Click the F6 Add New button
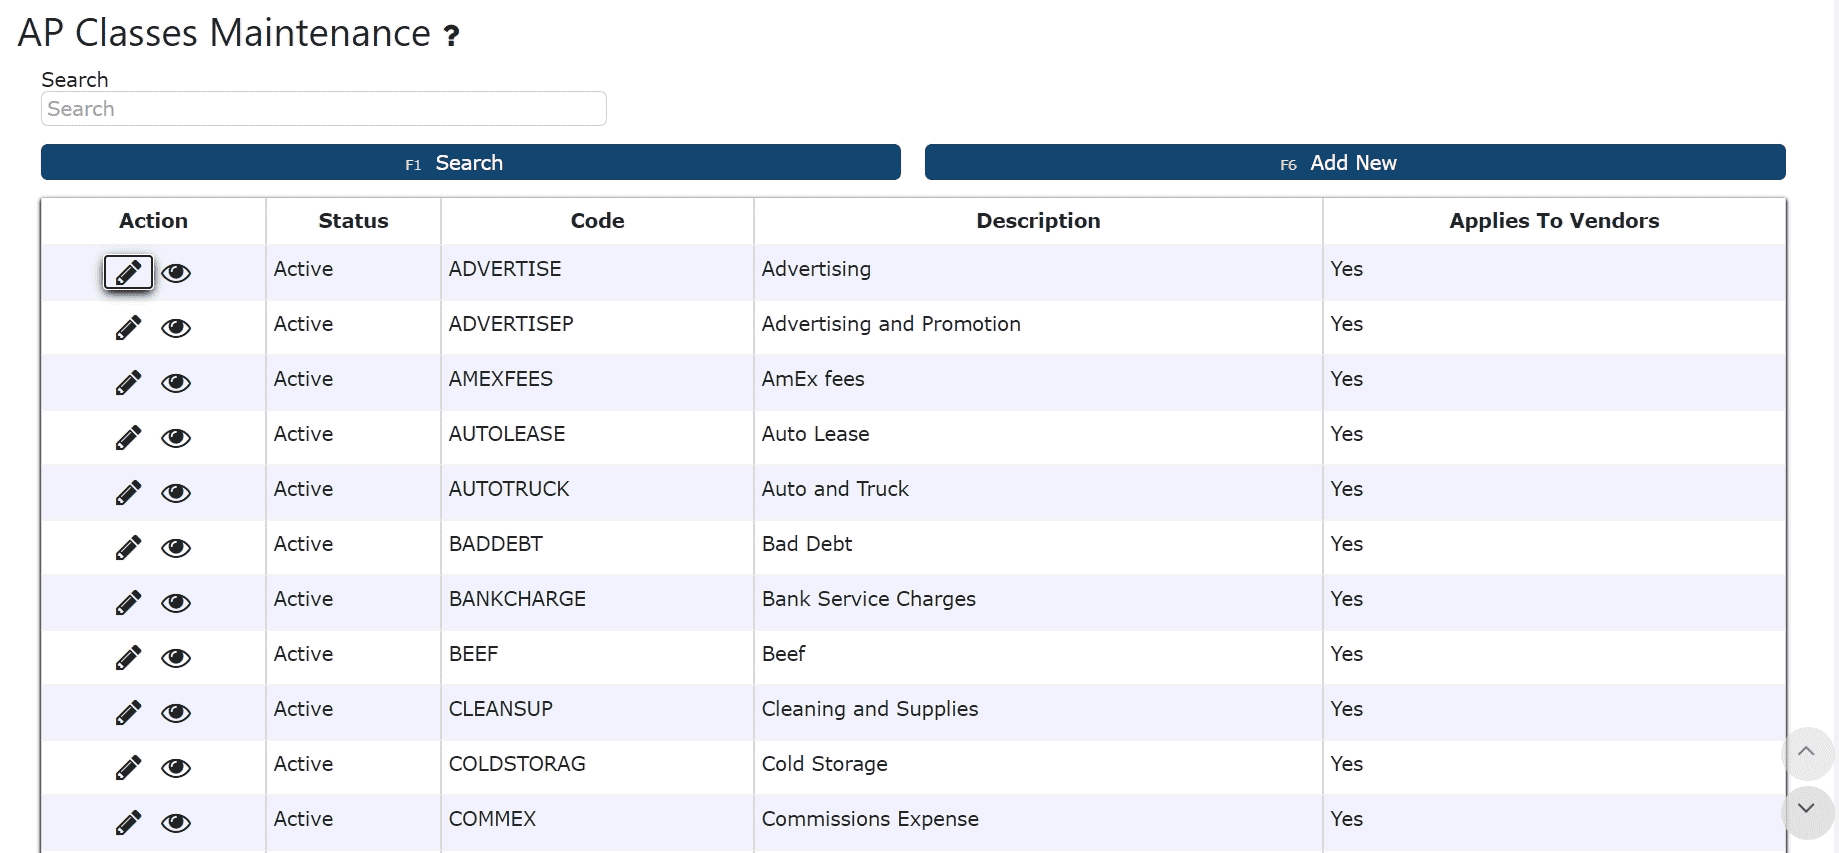 click(x=1355, y=162)
